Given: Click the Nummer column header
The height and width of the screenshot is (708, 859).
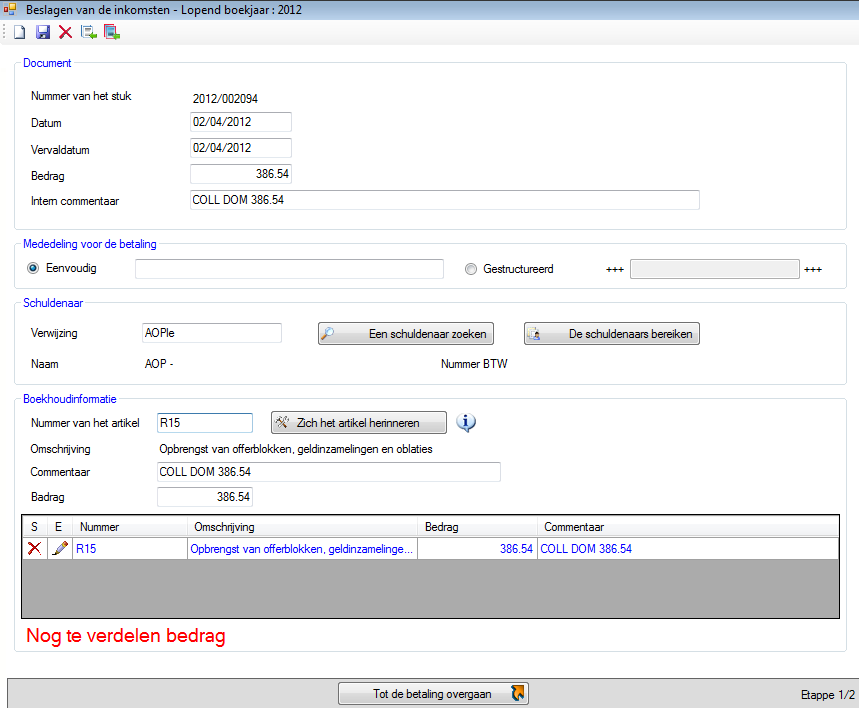Looking at the screenshot, I should [130, 527].
